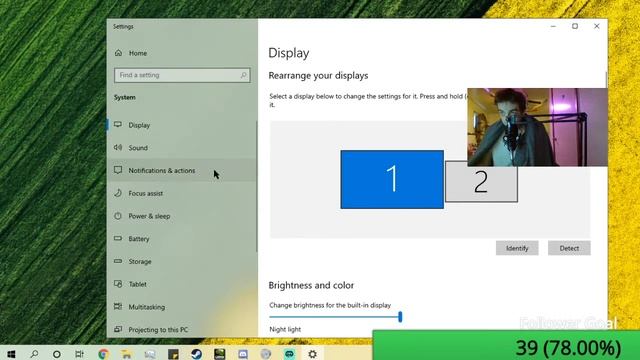The image size is (640, 360).
Task: Go to Storage settings
Action: click(182, 261)
